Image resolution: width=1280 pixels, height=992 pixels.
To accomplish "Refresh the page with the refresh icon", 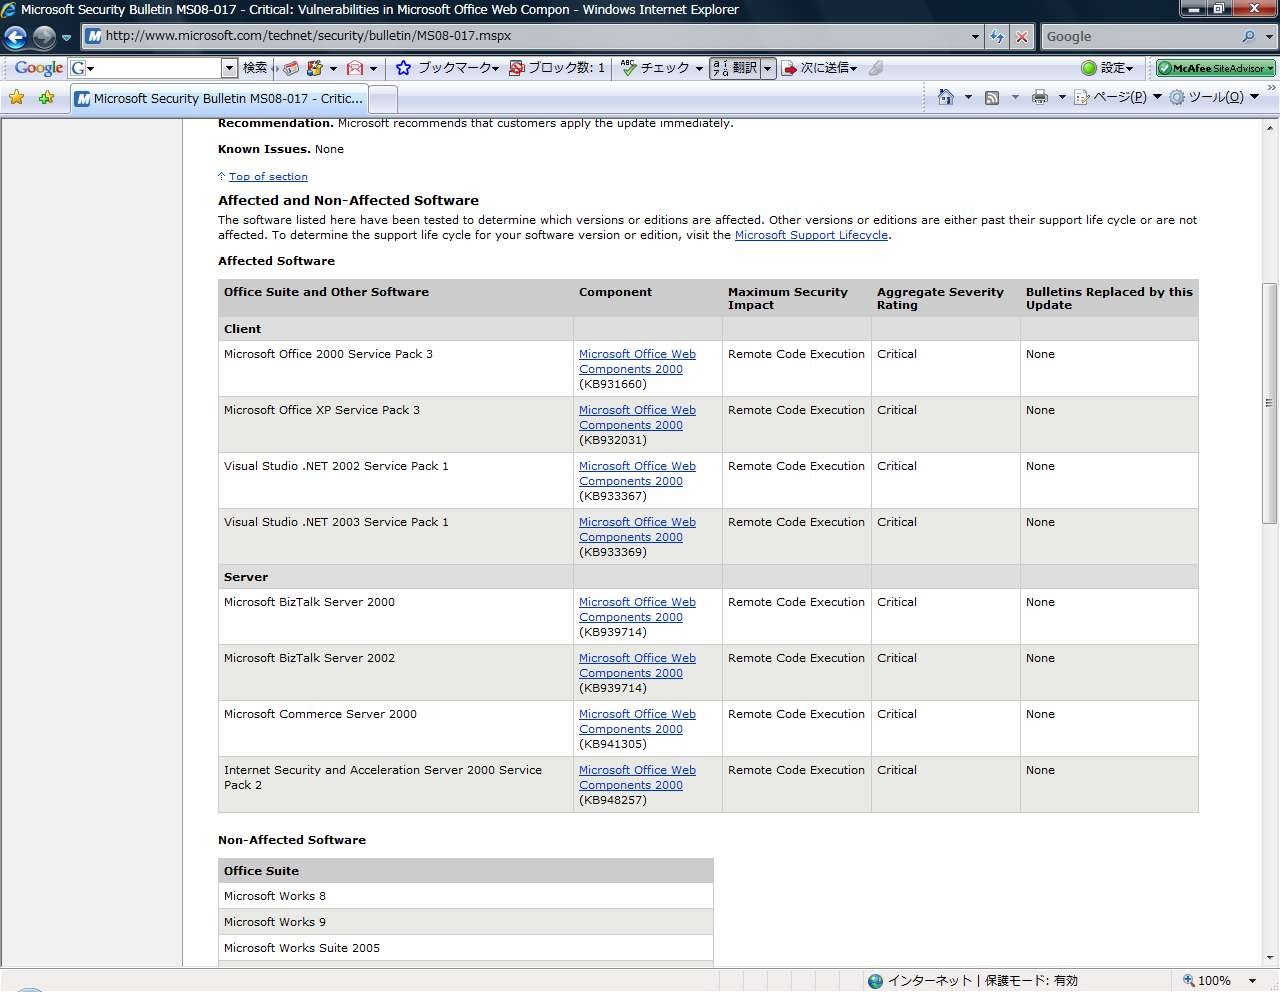I will tap(997, 36).
